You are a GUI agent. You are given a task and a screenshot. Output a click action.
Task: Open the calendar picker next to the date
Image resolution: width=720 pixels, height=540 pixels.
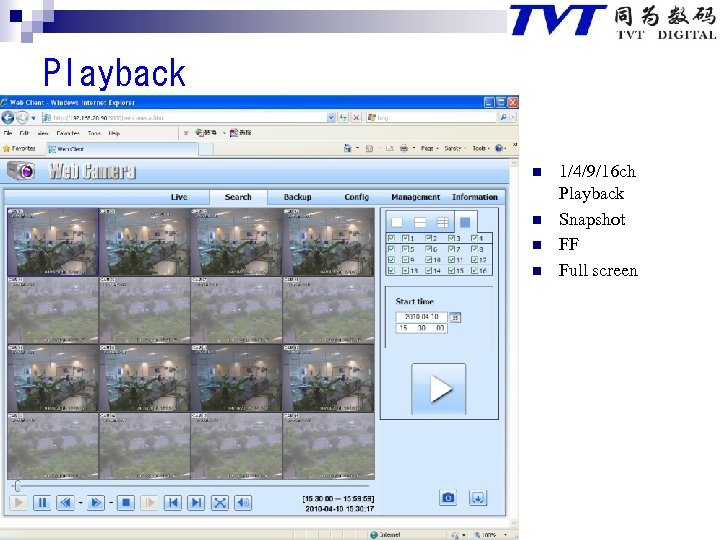[x=455, y=317]
